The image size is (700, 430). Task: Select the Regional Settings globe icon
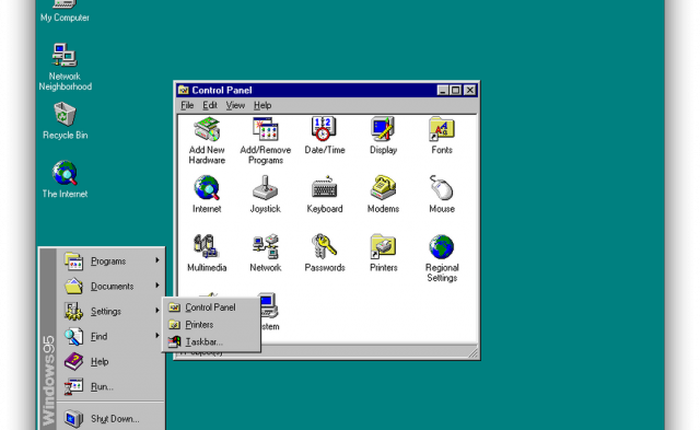(441, 248)
